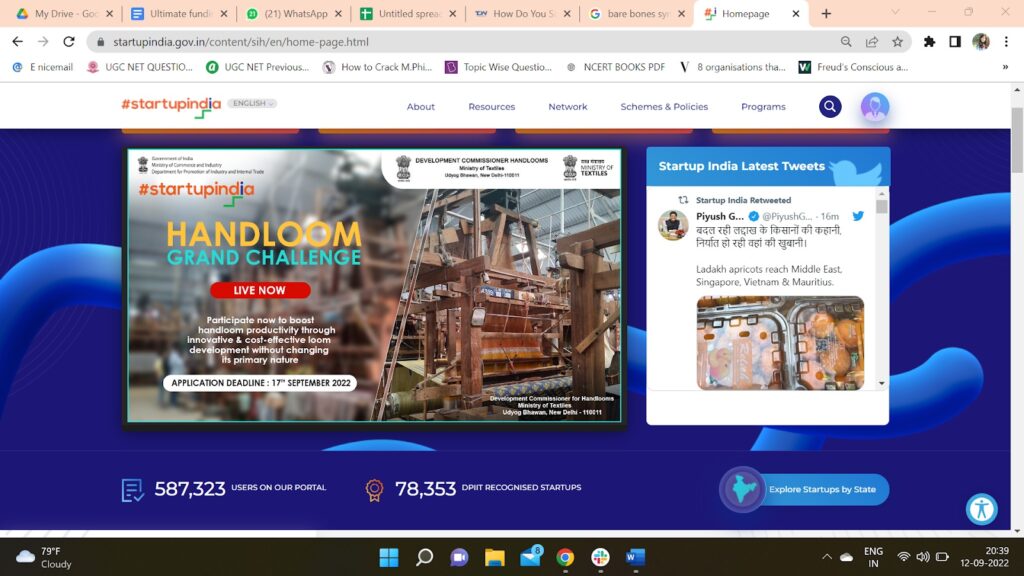The image size is (1024, 576).
Task: Open the accessibility widget icon
Action: tap(982, 509)
